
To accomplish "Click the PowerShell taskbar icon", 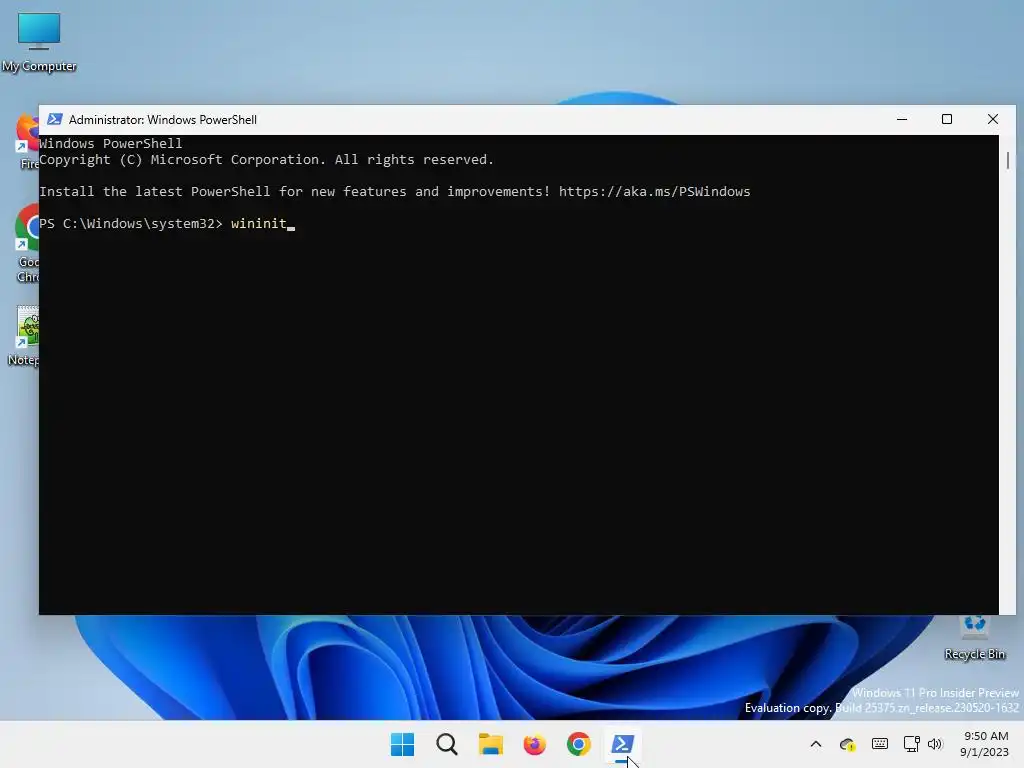I will (x=622, y=744).
